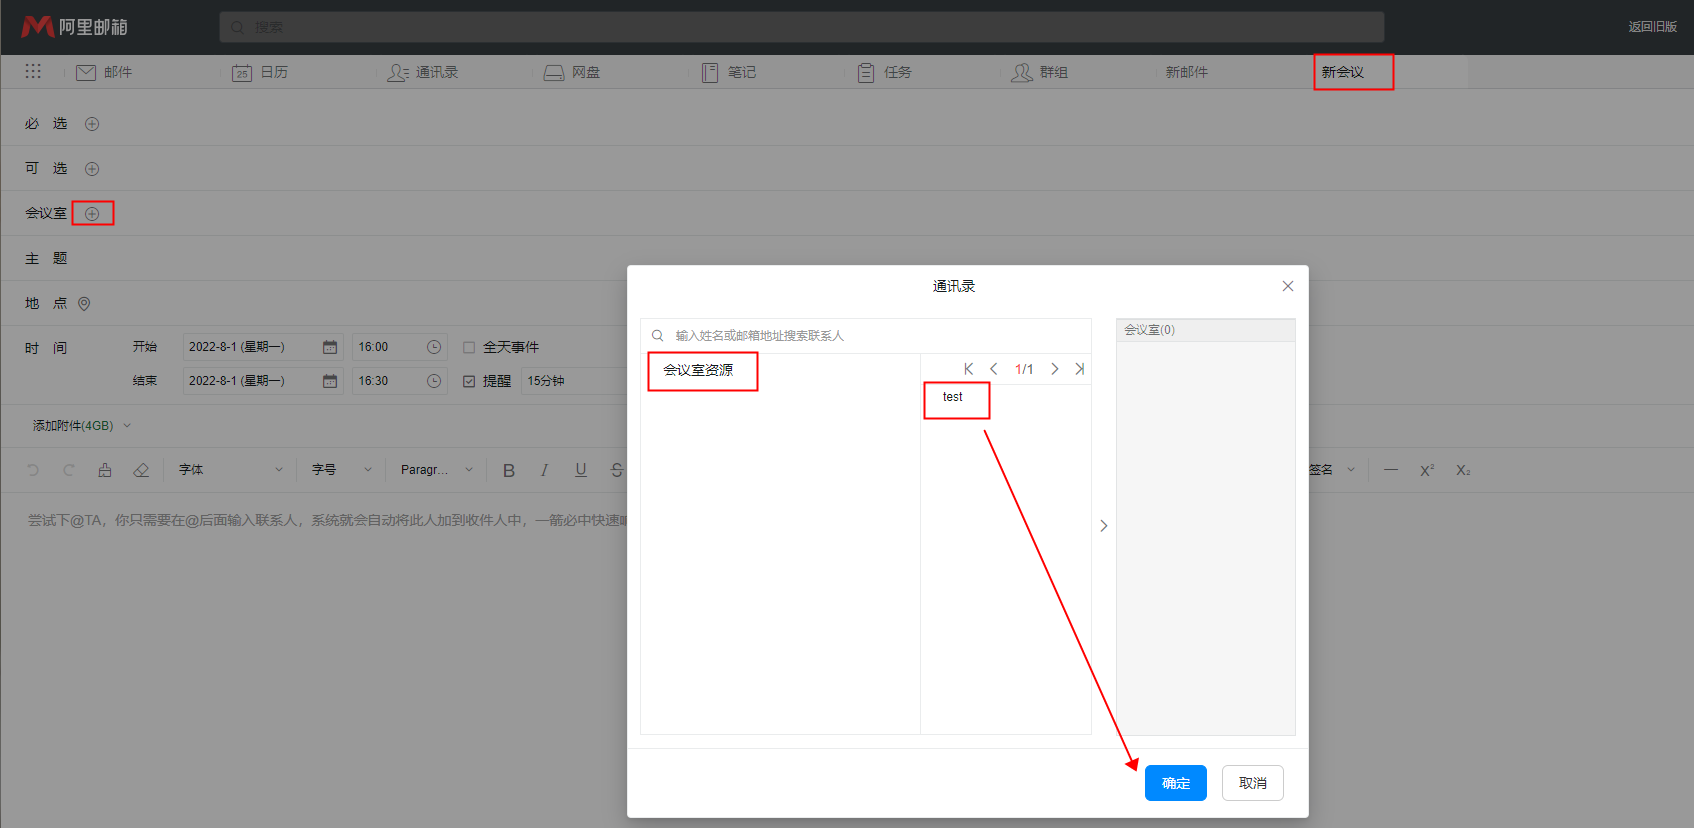Screen dimensions: 1694x828
Task: Switch to the New Mail tab
Action: click(x=1187, y=72)
